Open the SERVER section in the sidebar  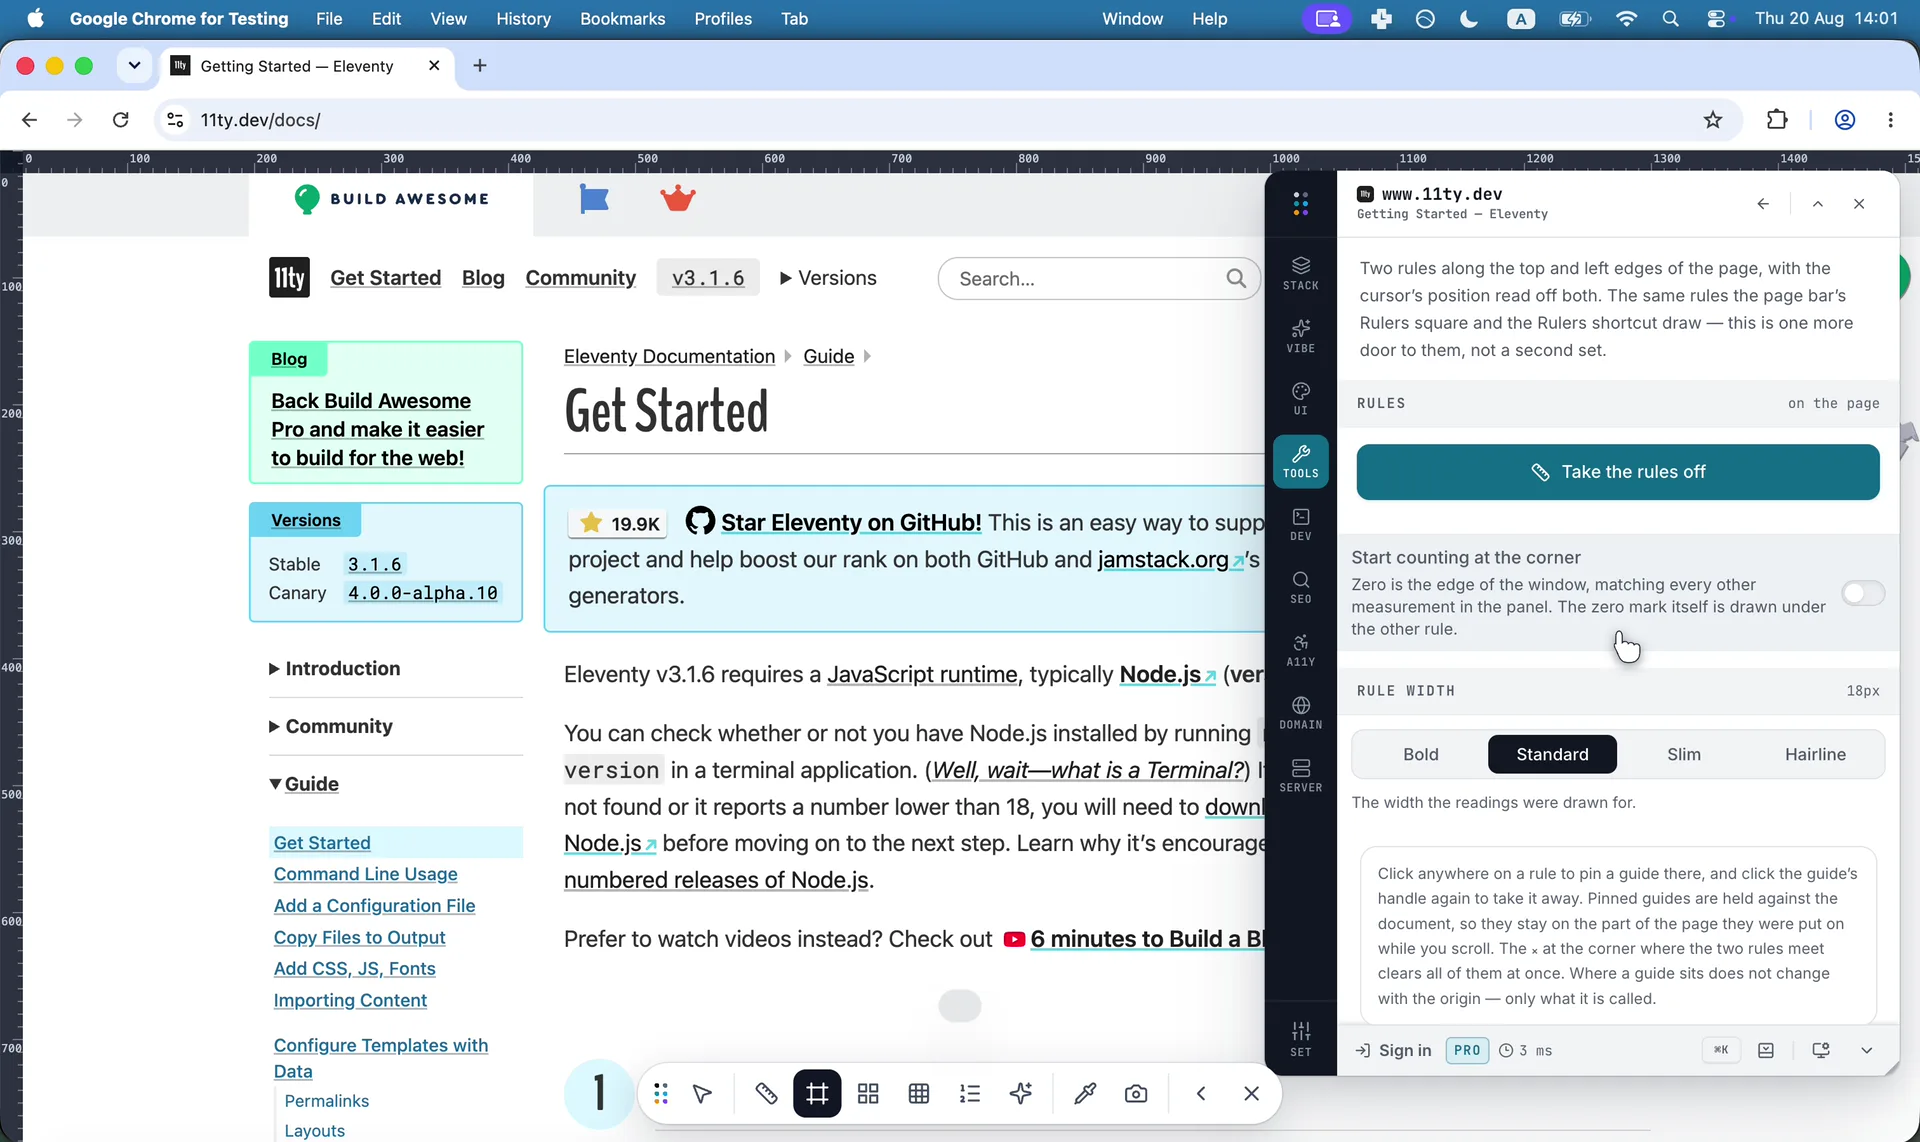pos(1300,775)
